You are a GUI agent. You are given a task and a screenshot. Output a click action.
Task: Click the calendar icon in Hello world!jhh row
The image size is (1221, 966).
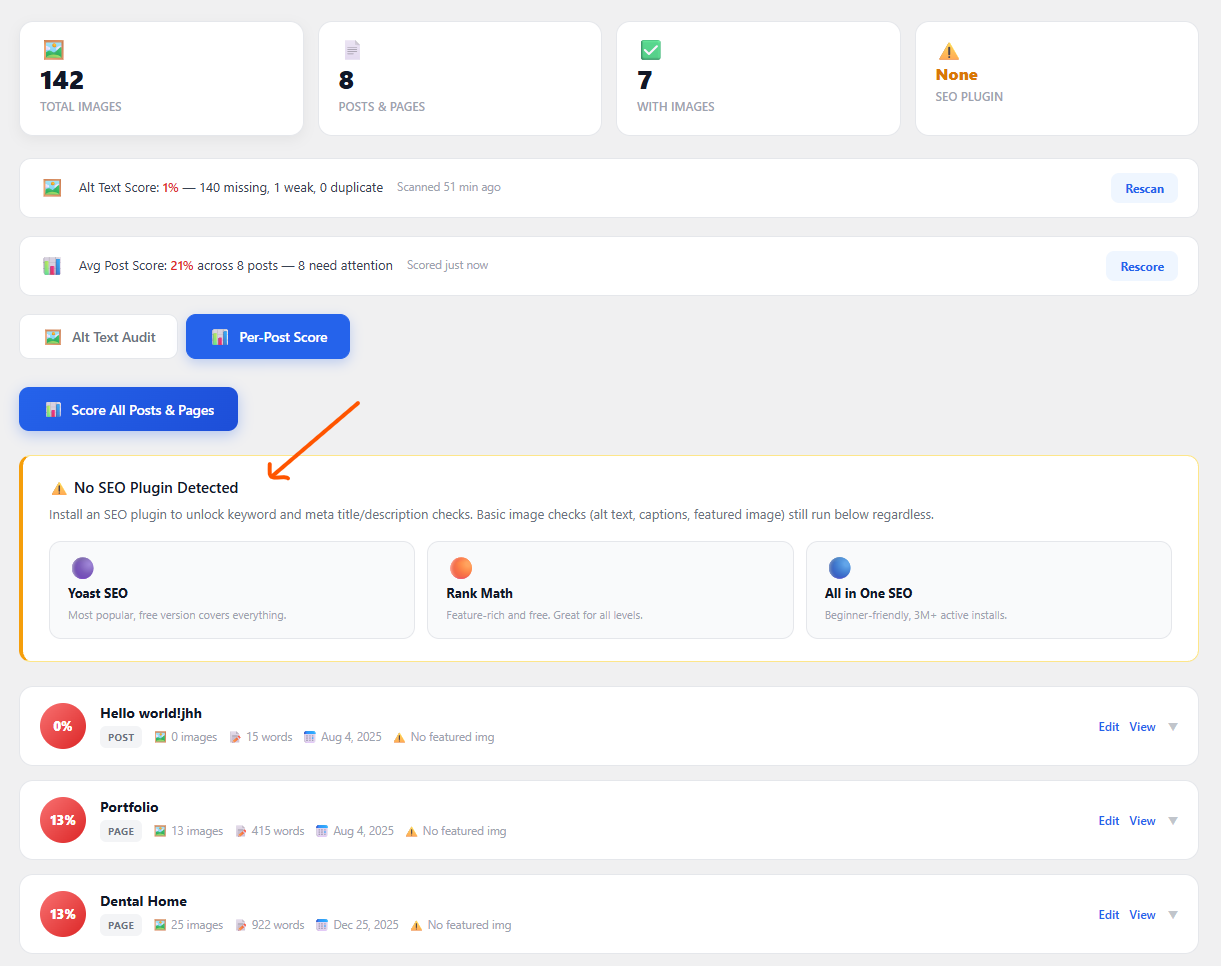click(310, 737)
